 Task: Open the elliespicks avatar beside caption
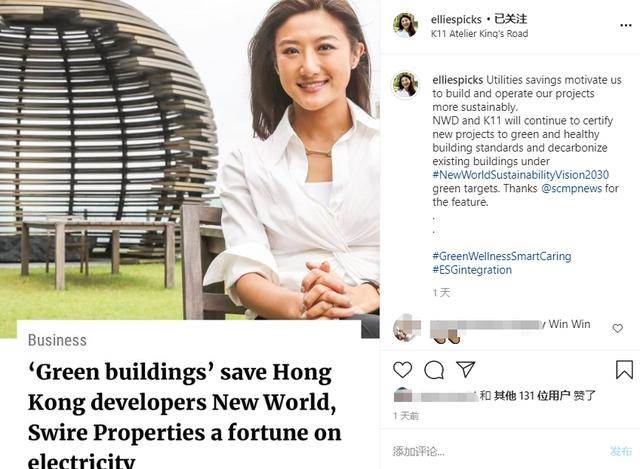[x=405, y=85]
